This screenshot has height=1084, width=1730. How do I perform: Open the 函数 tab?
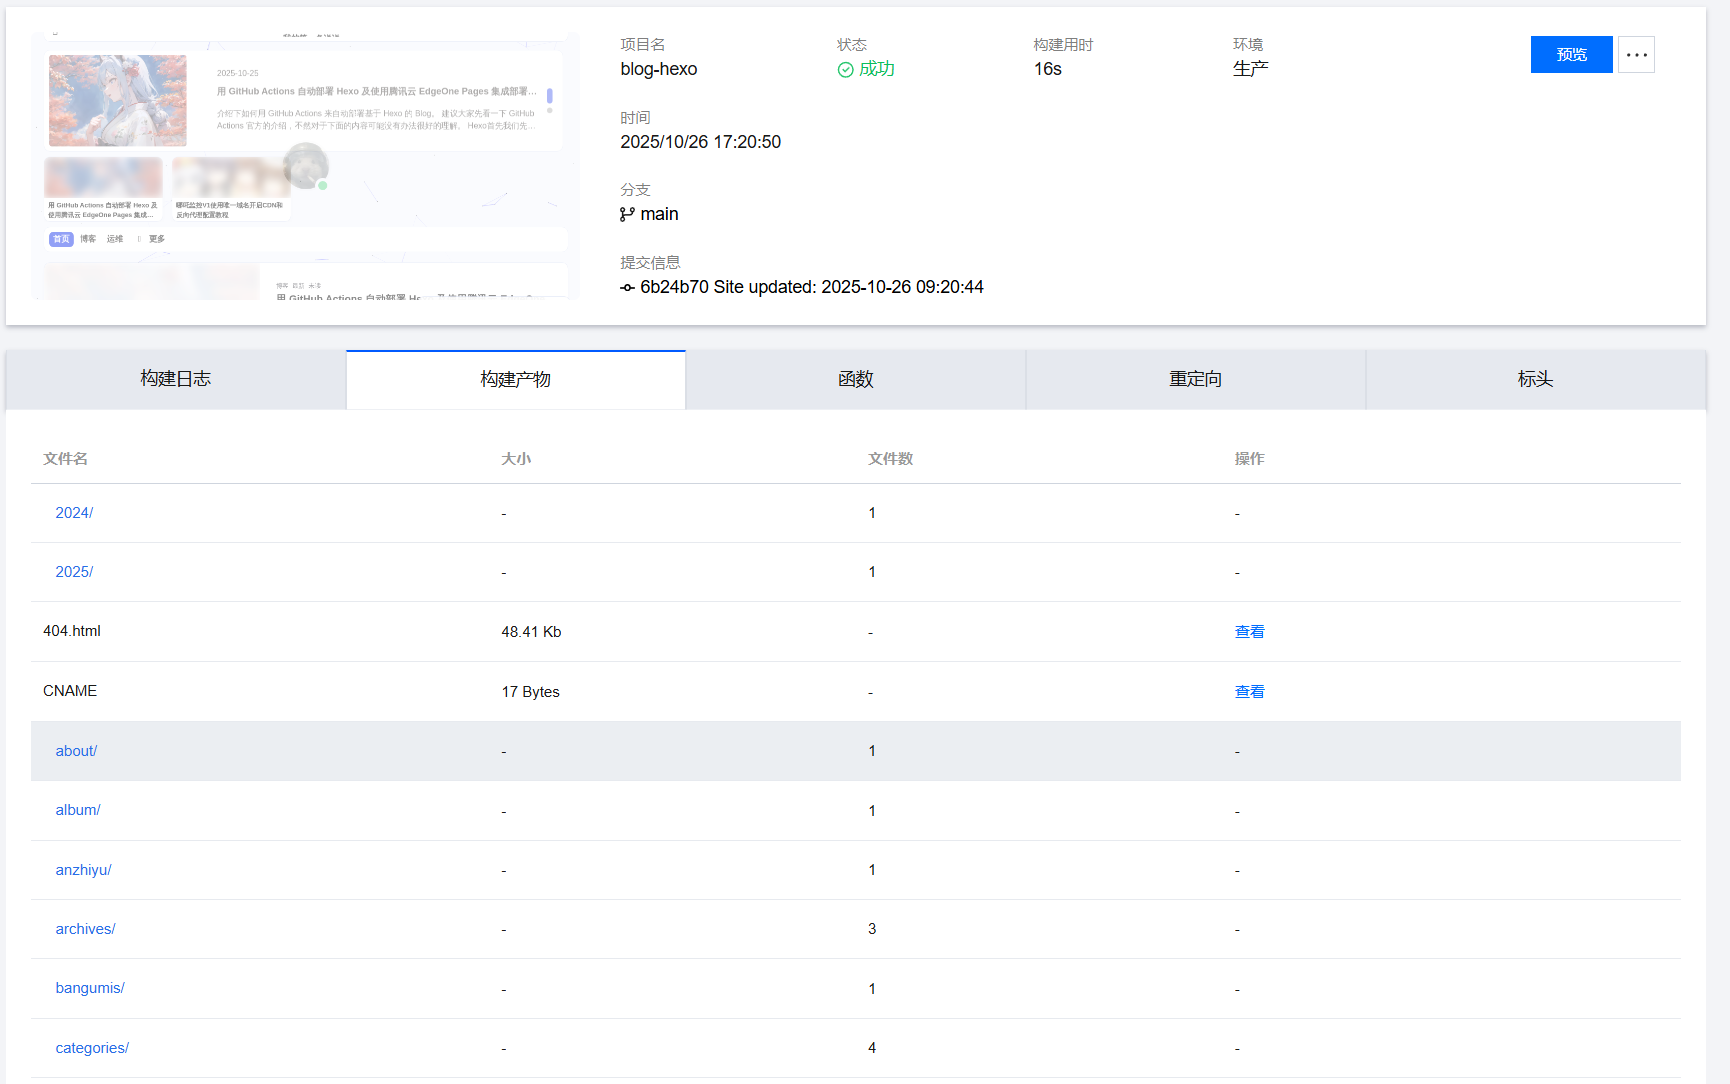[856, 379]
